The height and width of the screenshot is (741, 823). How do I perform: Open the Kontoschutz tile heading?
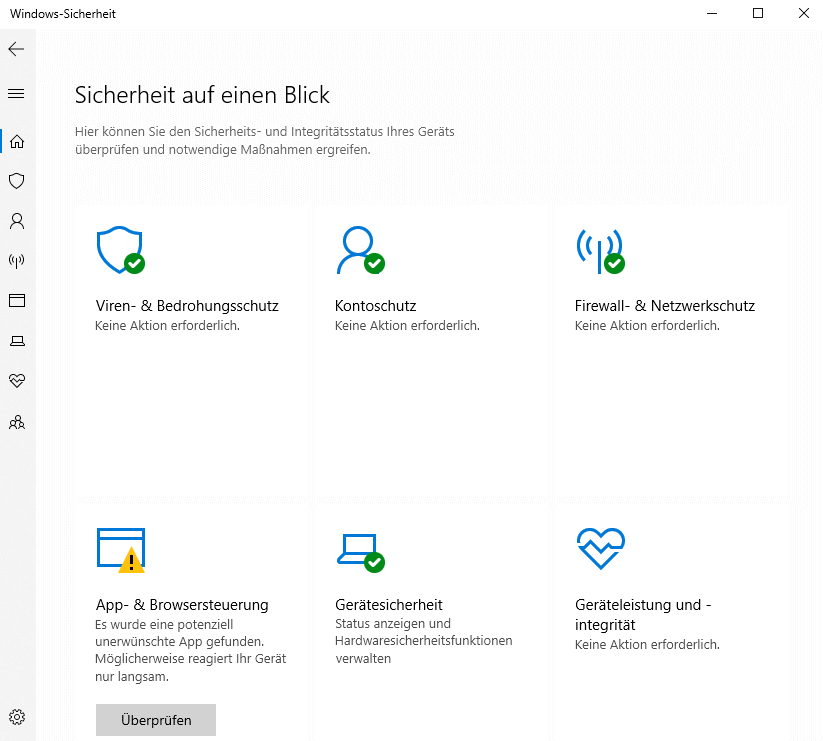click(x=375, y=306)
